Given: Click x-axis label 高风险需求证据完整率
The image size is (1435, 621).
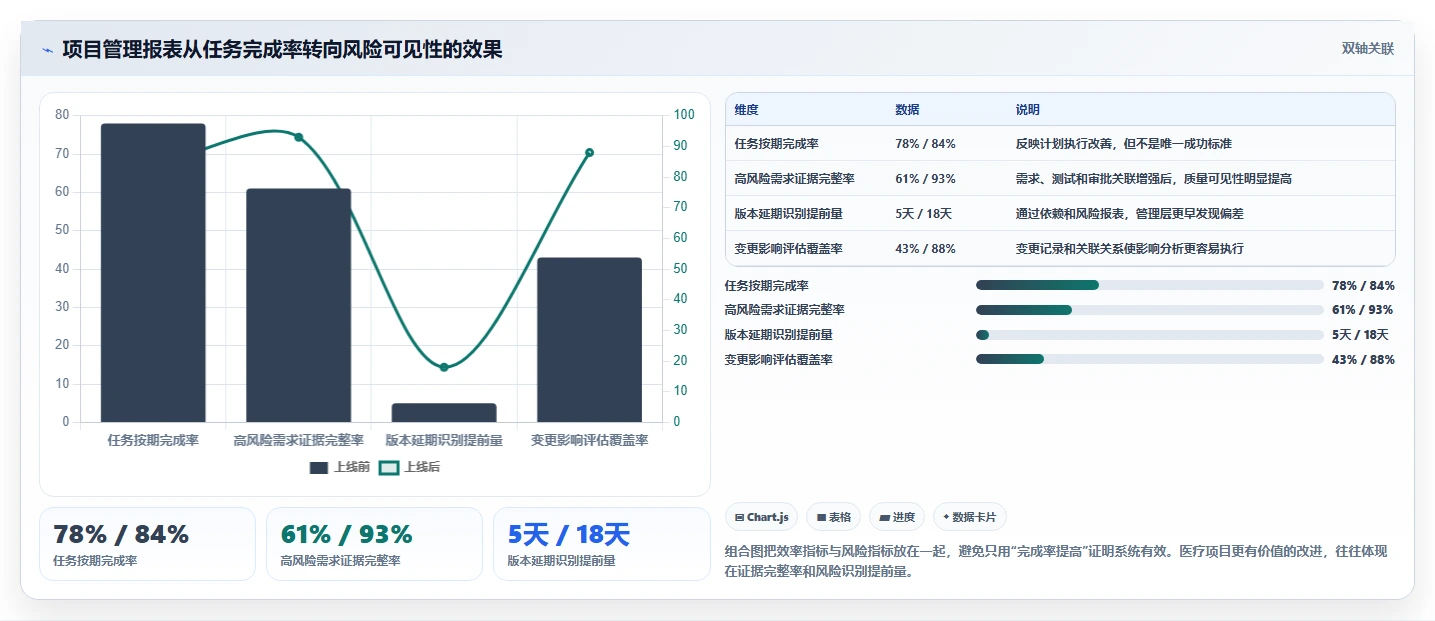Looking at the screenshot, I should point(299,440).
